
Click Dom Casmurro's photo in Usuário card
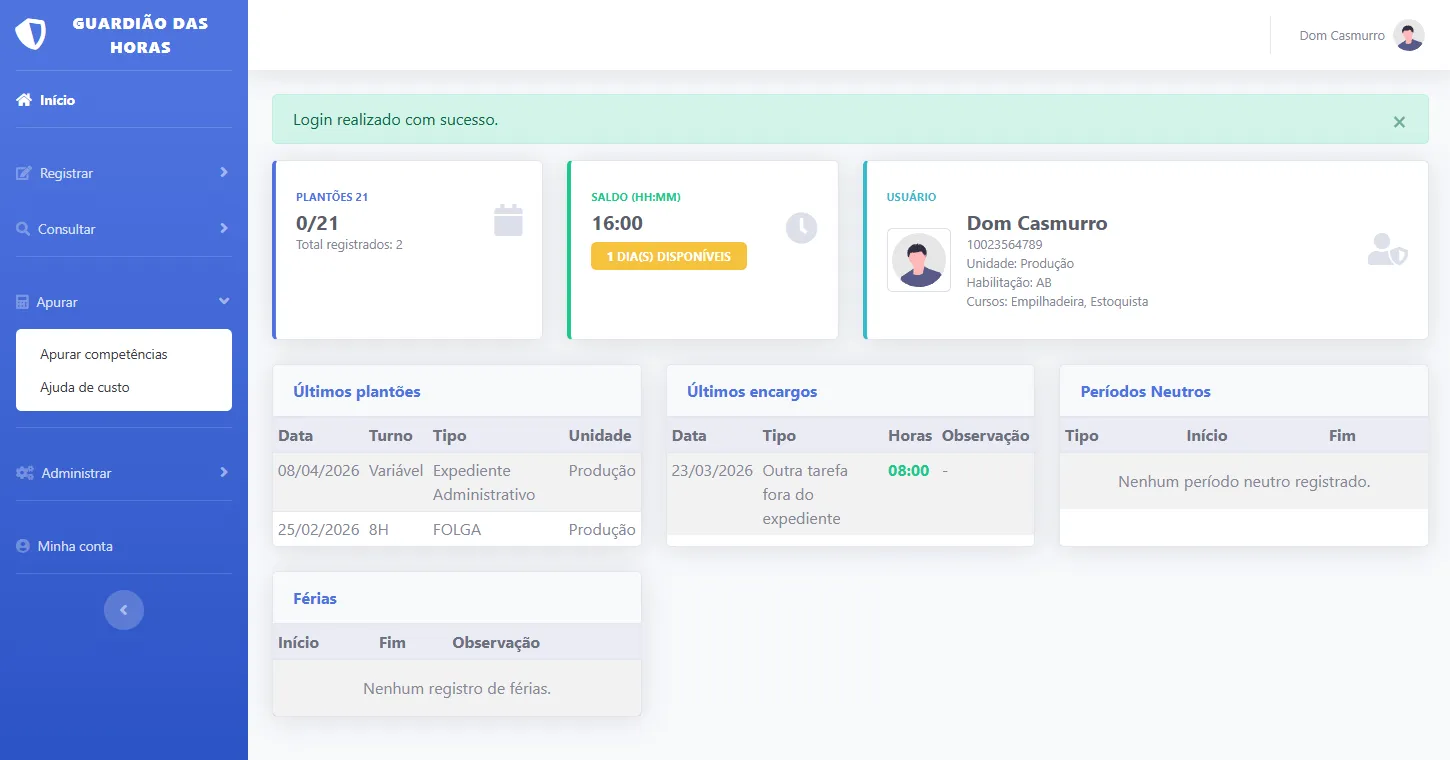point(918,260)
